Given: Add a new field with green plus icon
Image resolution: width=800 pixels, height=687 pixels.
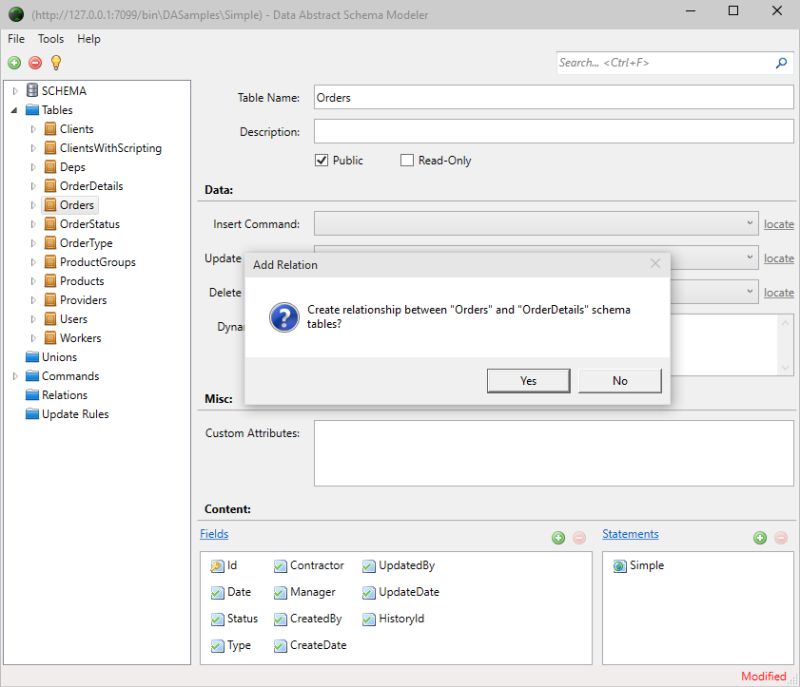Looking at the screenshot, I should click(558, 538).
